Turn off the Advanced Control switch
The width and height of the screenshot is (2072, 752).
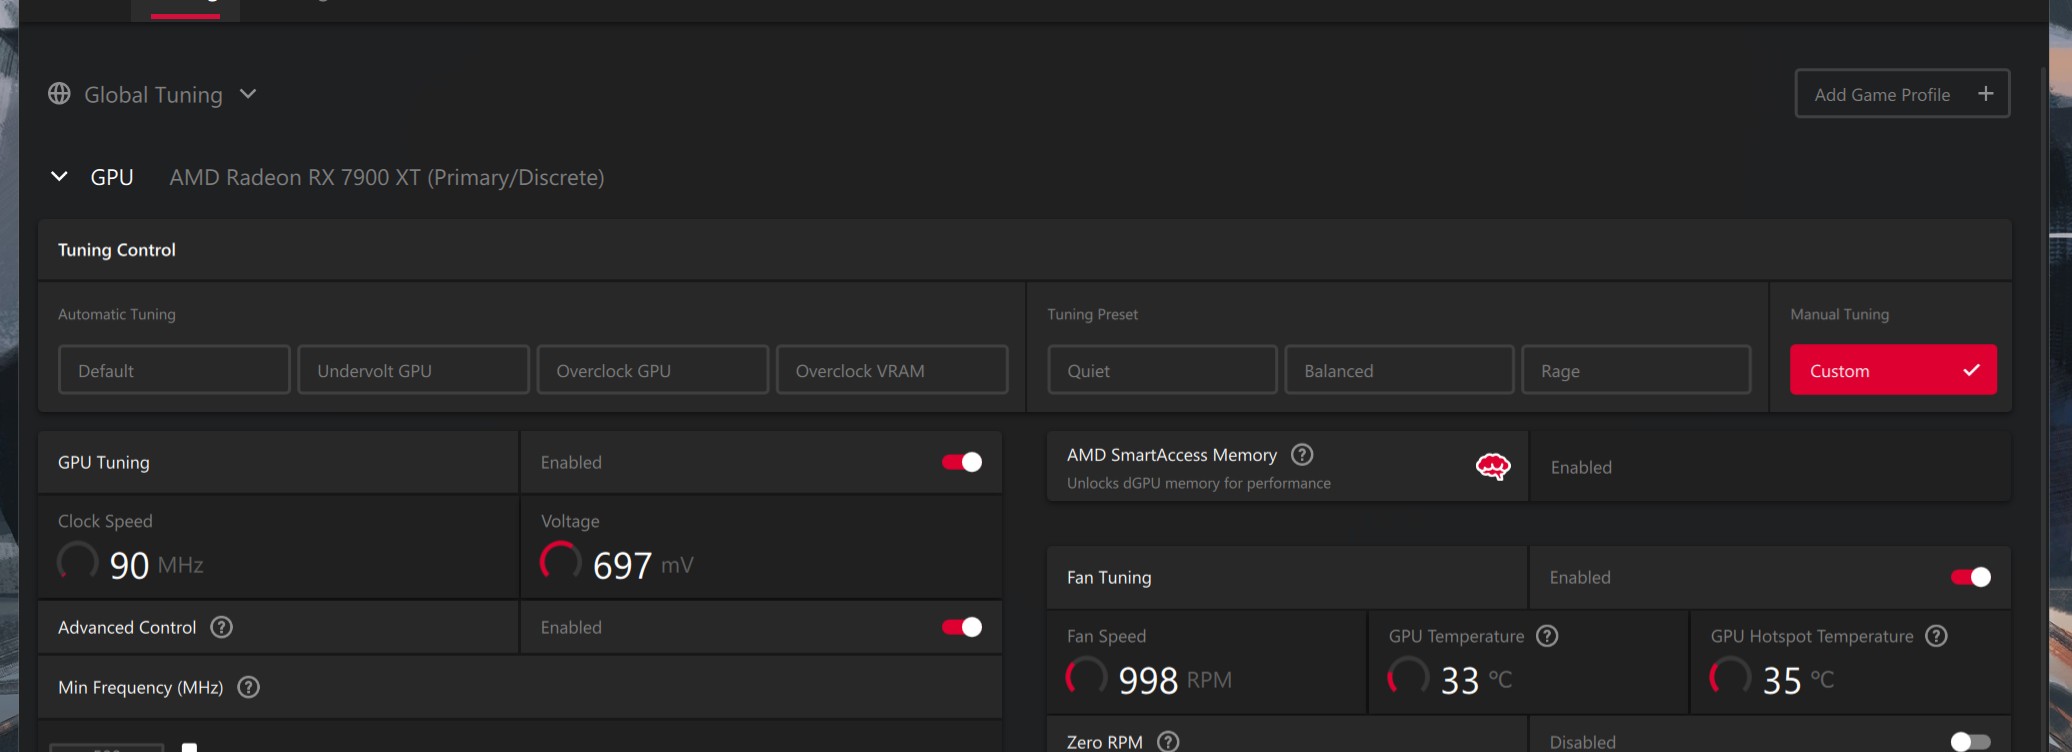(962, 627)
